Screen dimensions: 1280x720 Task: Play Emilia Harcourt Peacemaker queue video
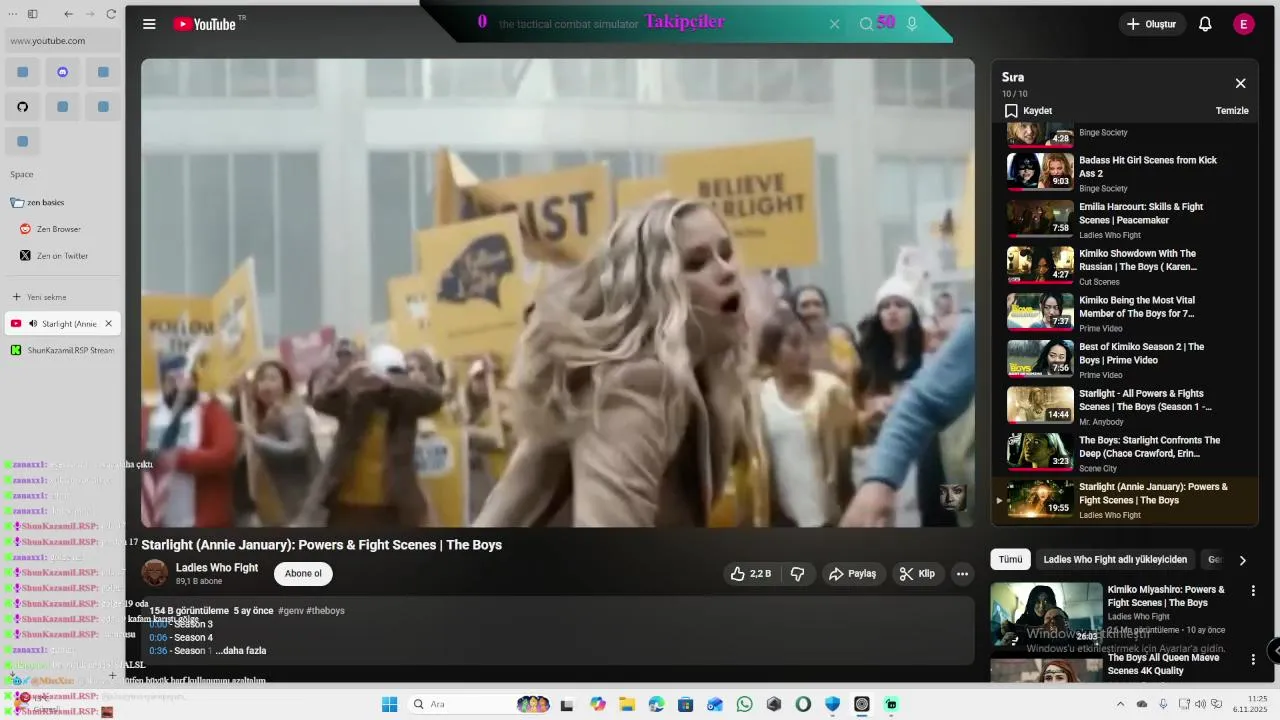point(1125,218)
